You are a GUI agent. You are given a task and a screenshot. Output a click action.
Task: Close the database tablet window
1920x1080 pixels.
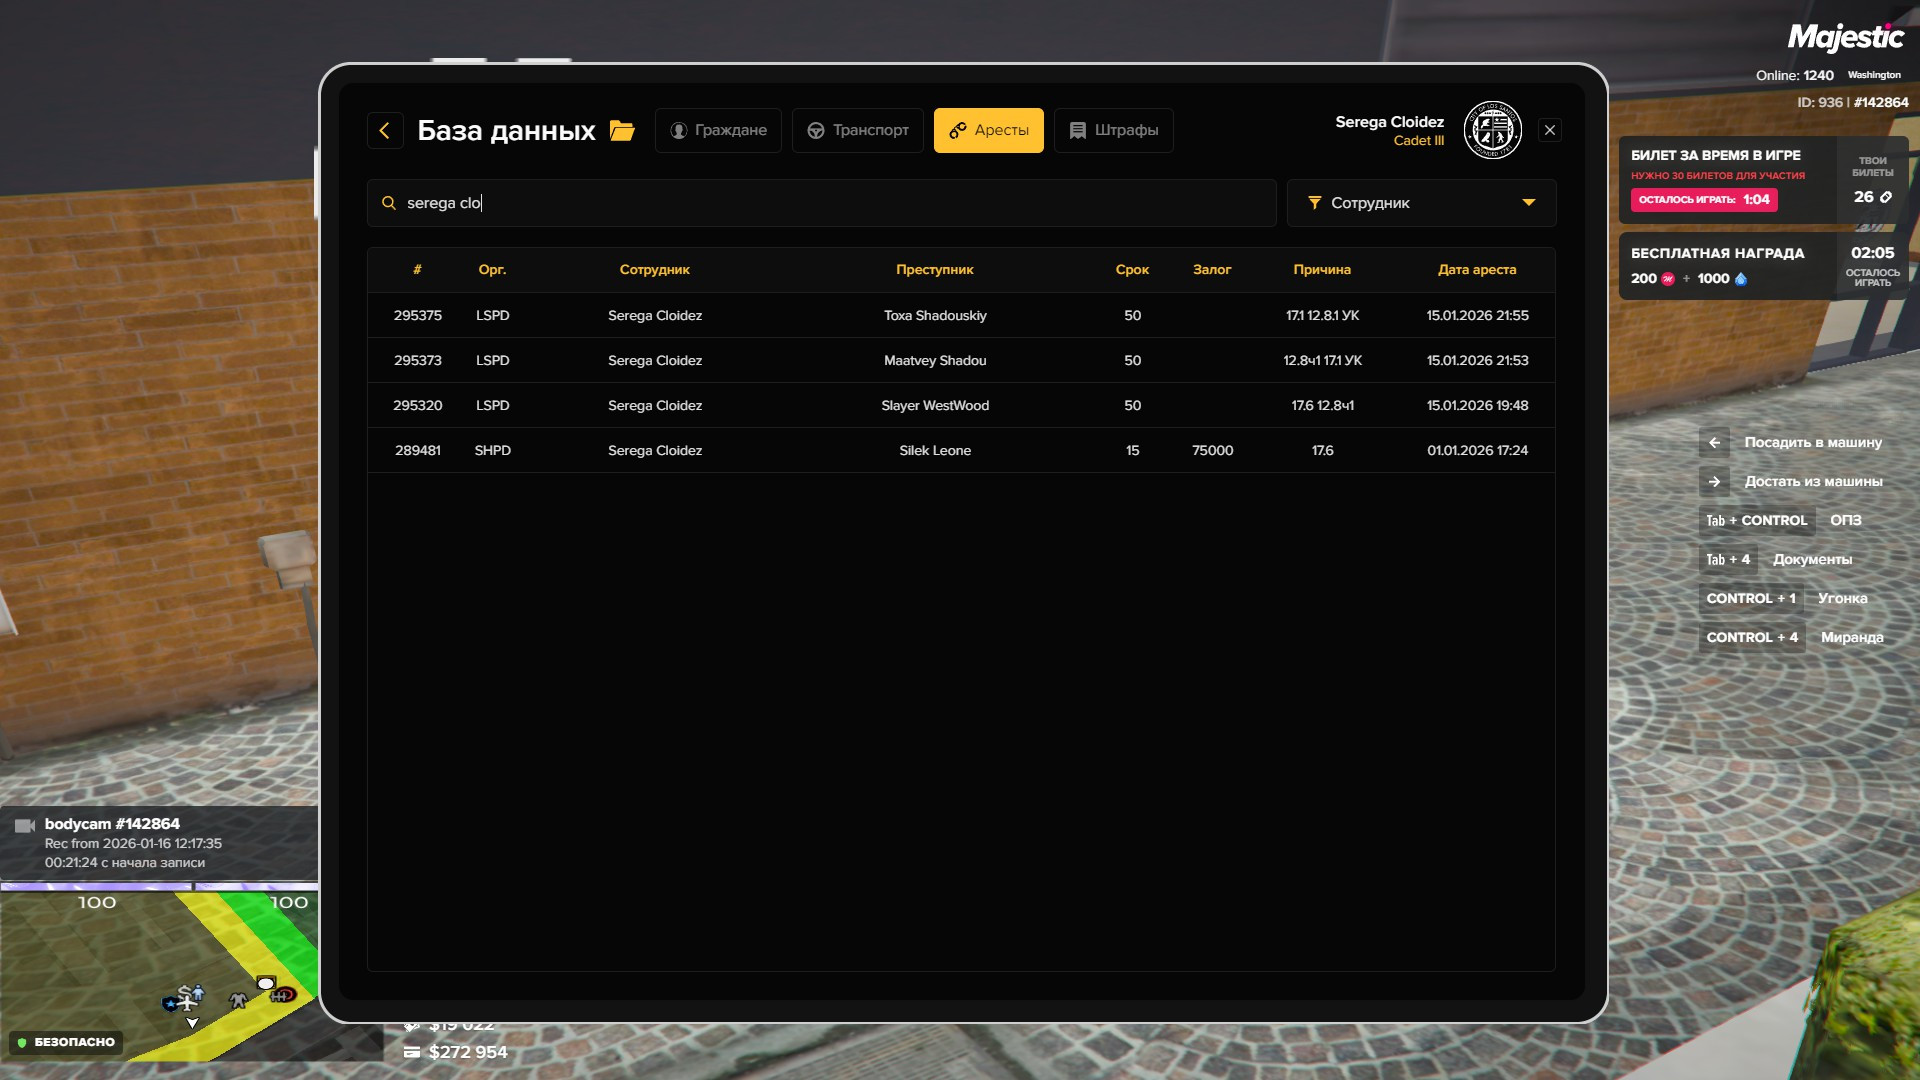coord(1549,130)
